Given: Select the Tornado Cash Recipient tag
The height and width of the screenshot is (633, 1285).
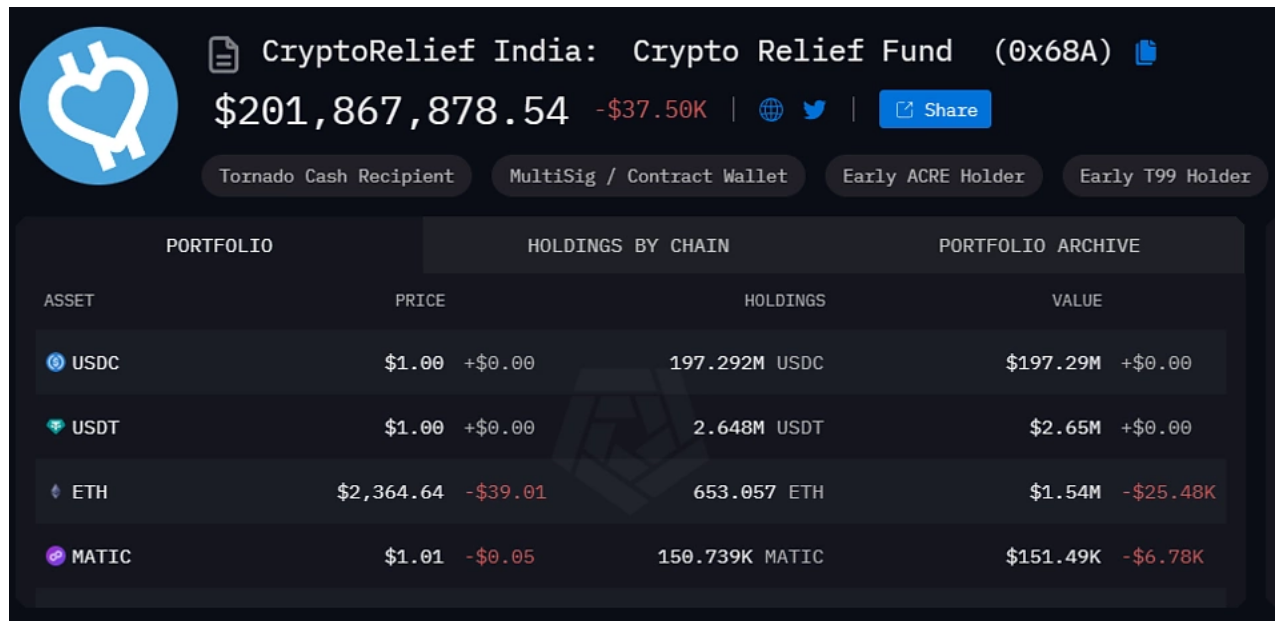Looking at the screenshot, I should click(337, 176).
